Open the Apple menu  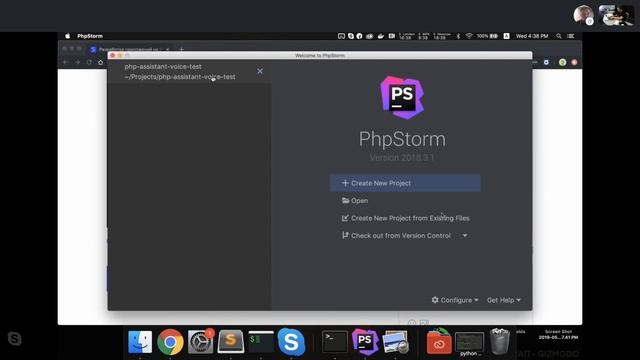pyautogui.click(x=67, y=36)
